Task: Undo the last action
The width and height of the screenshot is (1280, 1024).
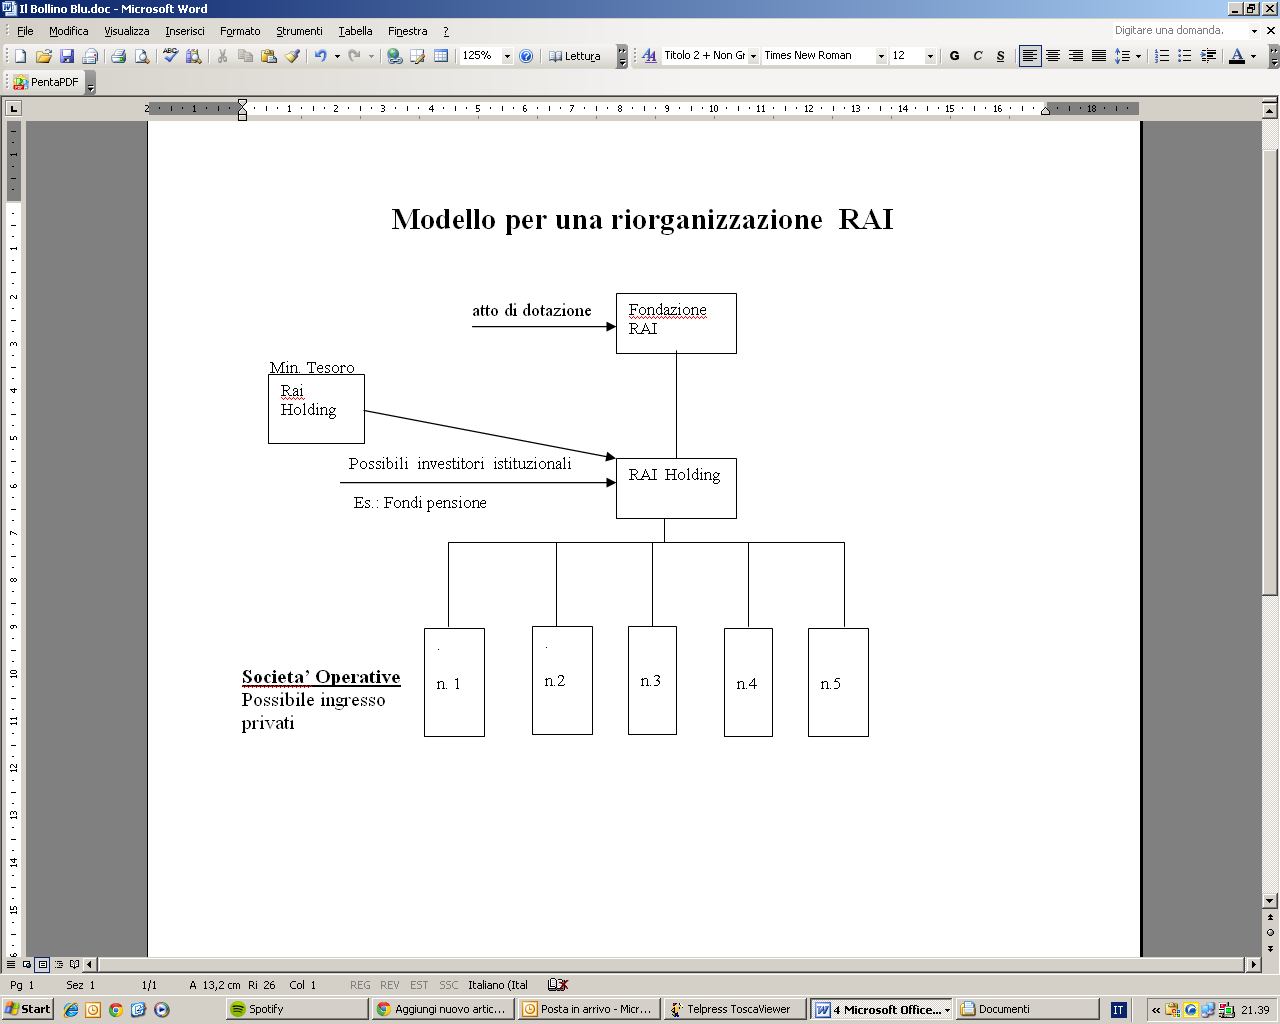Action: point(320,56)
